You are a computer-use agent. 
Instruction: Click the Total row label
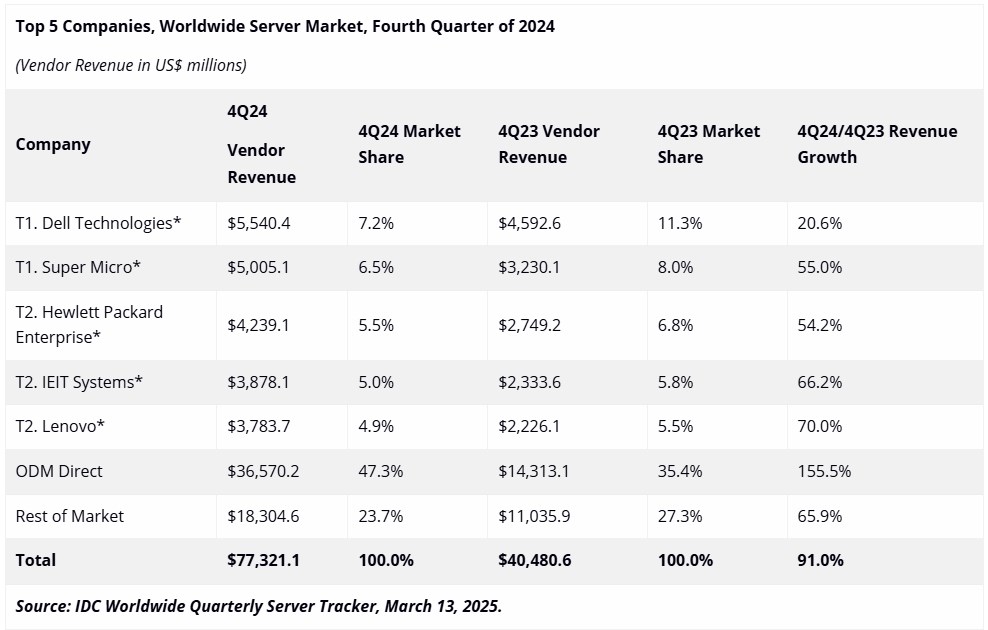coord(36,560)
